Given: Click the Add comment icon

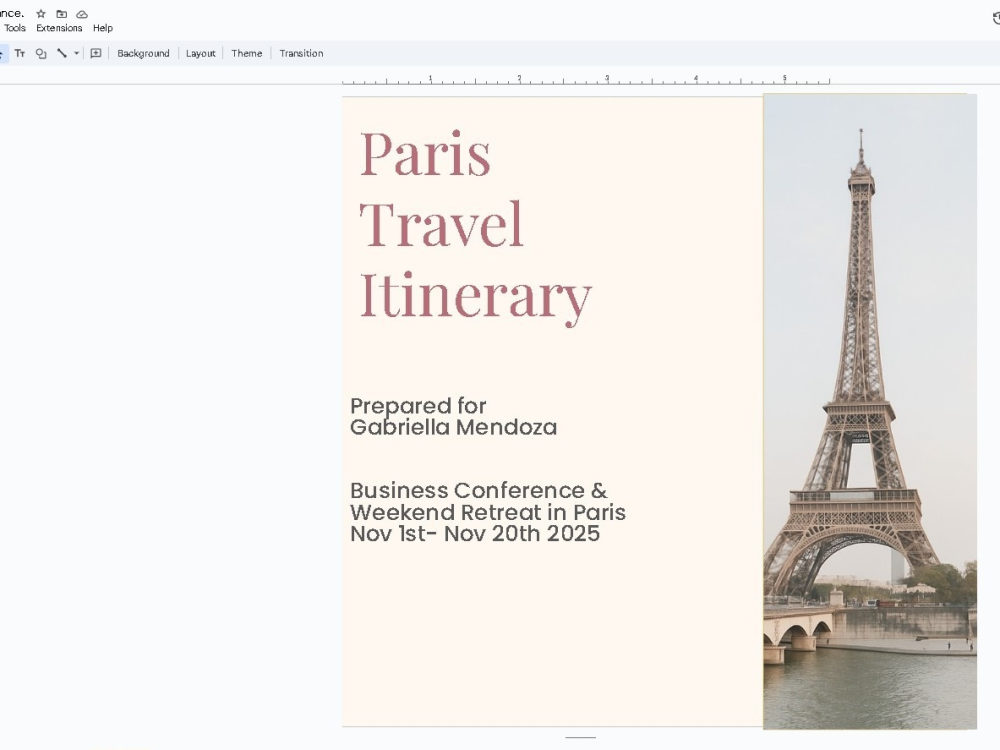Looking at the screenshot, I should (96, 54).
